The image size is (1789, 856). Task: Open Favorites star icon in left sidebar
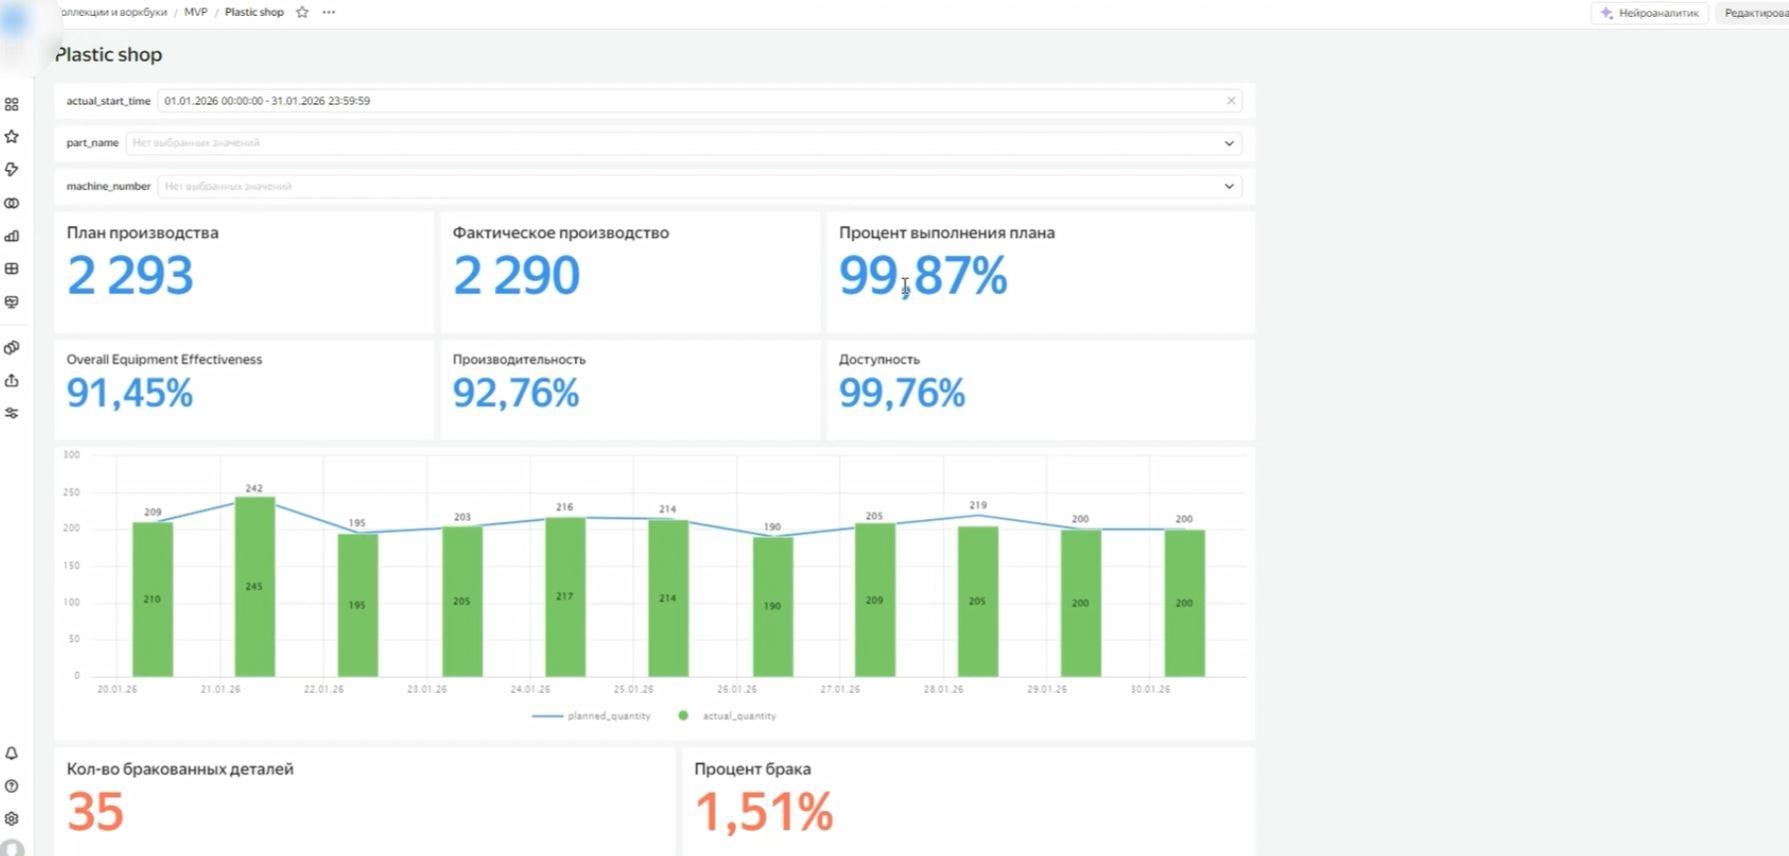(x=12, y=136)
